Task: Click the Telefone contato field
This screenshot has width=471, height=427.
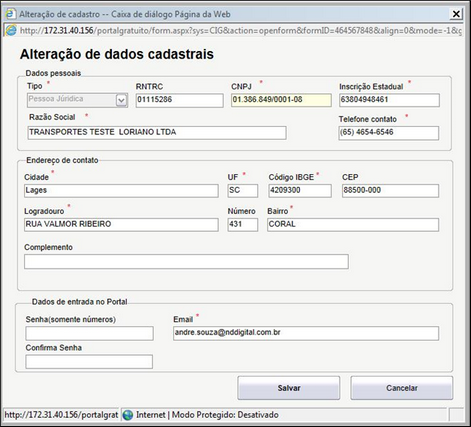Action: click(389, 133)
